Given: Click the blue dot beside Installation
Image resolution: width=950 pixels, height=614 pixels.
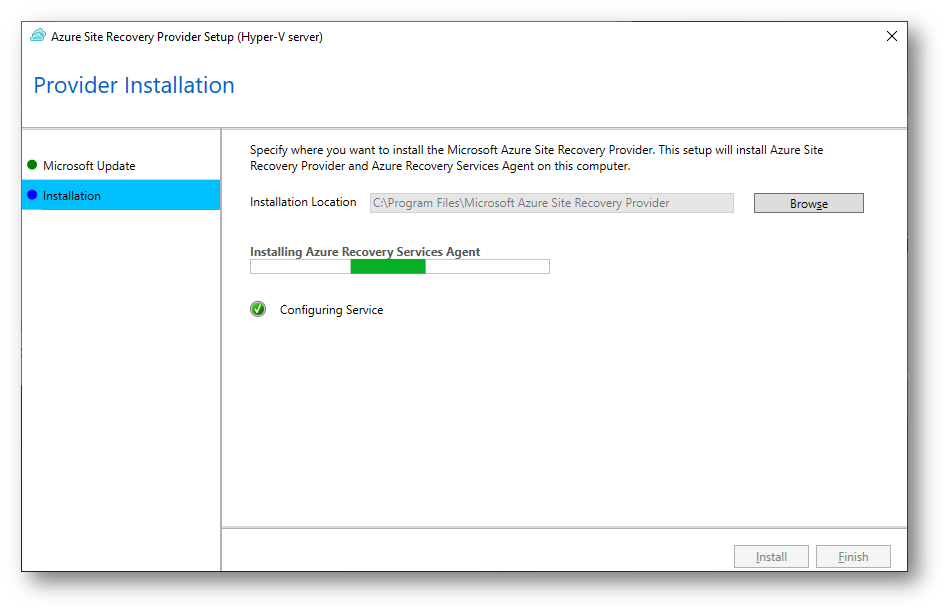Looking at the screenshot, I should click(x=32, y=195).
